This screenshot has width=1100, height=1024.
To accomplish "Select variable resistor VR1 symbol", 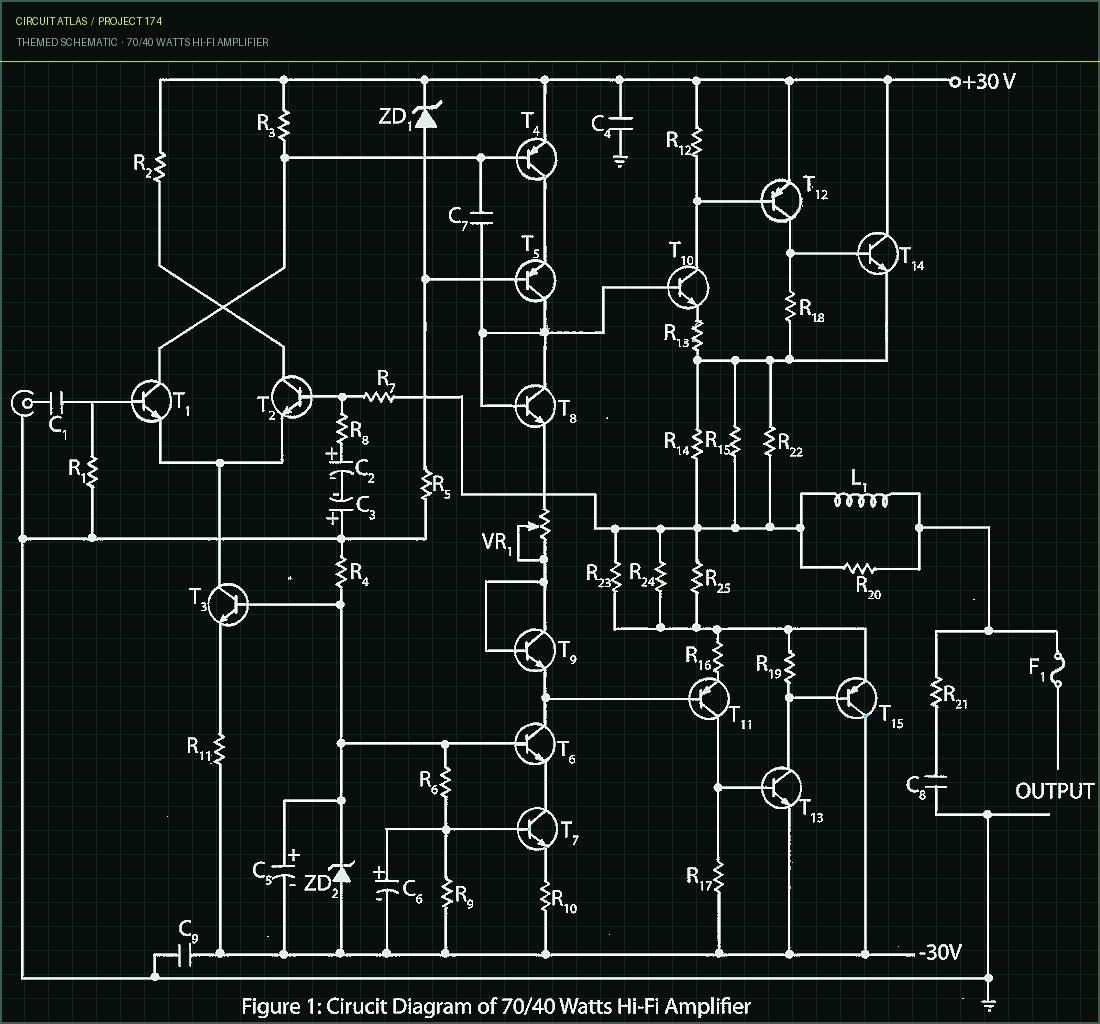I will pos(535,535).
